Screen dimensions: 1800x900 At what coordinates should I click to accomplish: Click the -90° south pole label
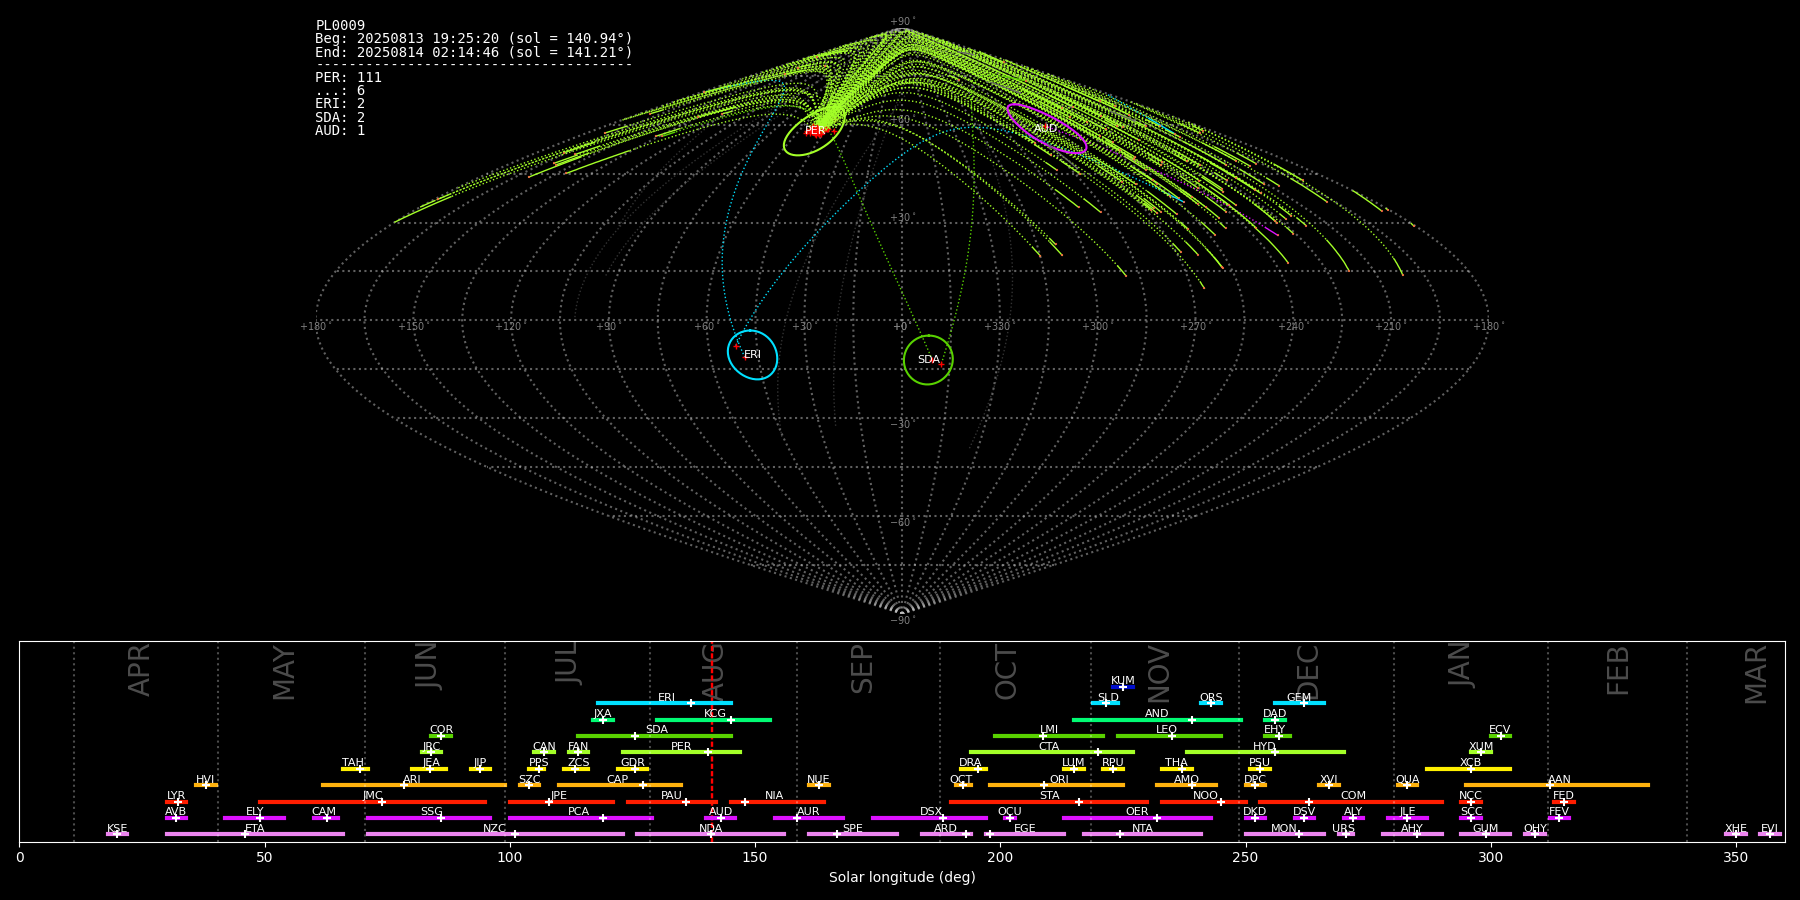pyautogui.click(x=901, y=621)
